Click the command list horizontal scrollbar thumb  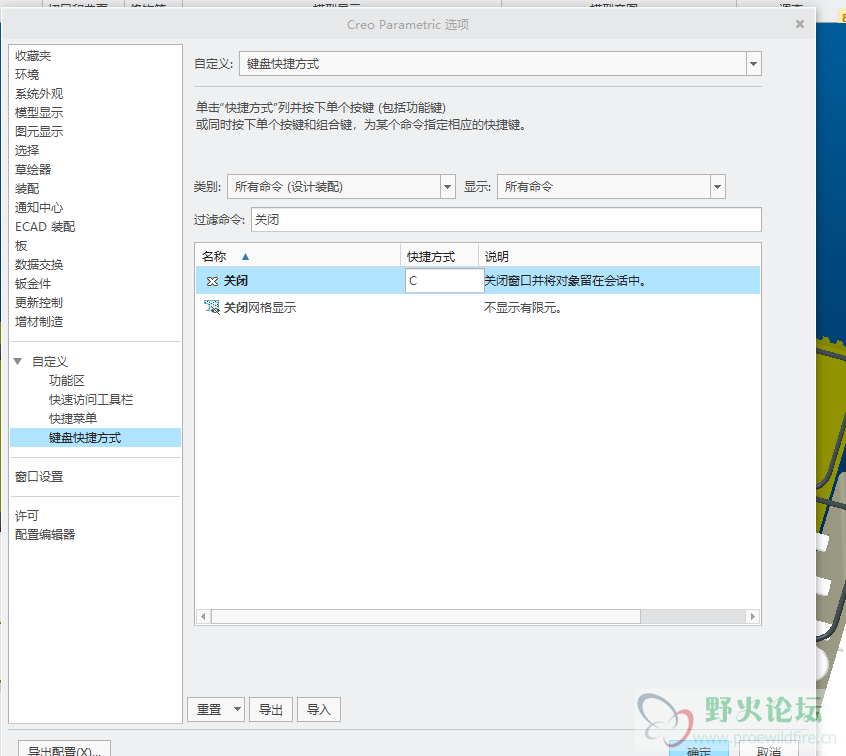point(426,616)
